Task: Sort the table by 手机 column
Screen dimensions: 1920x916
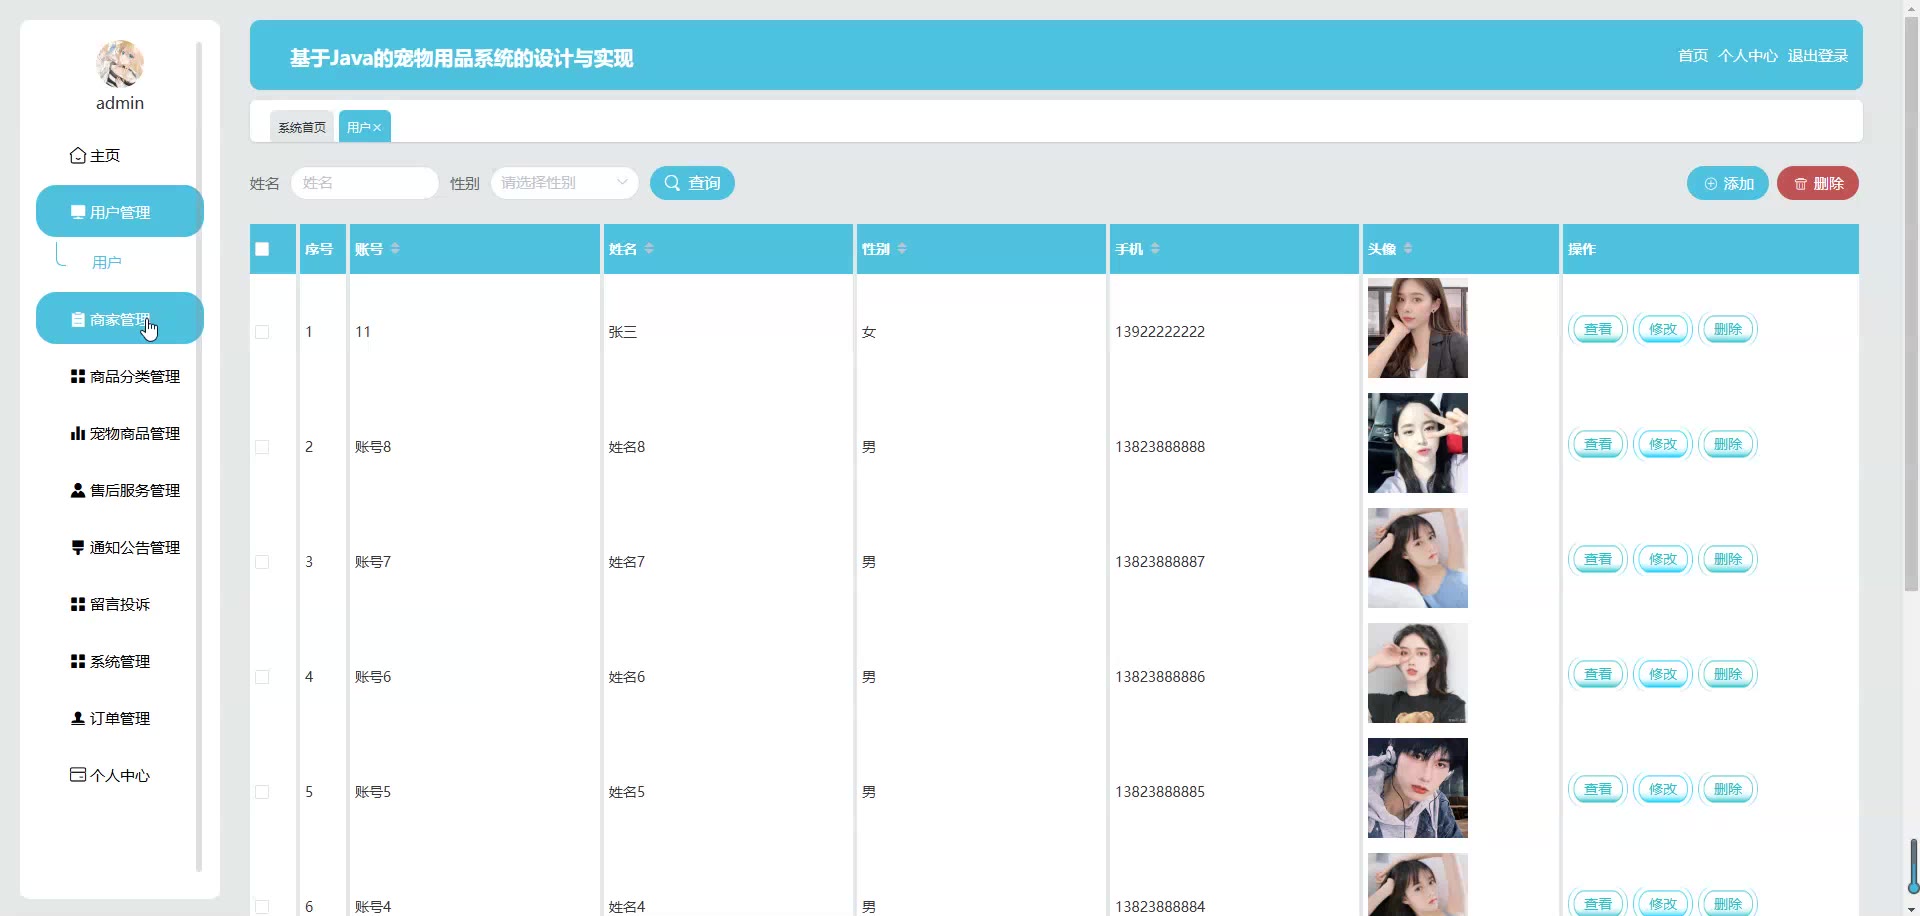Action: 1155,249
